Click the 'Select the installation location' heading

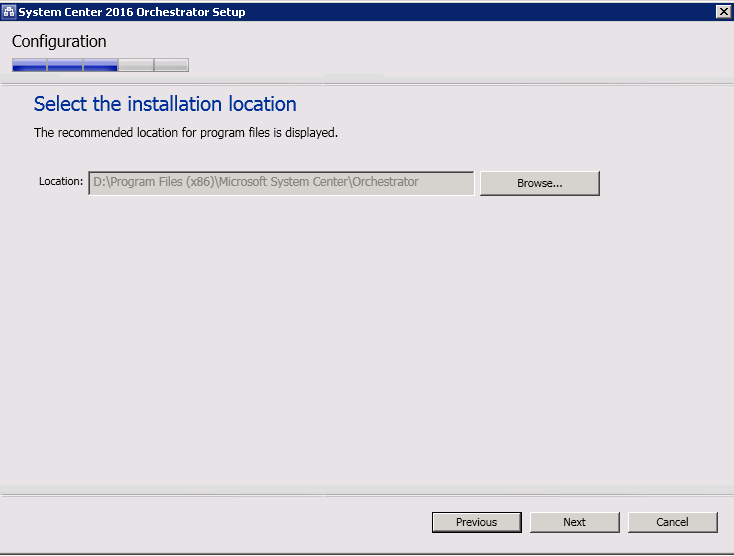click(165, 104)
